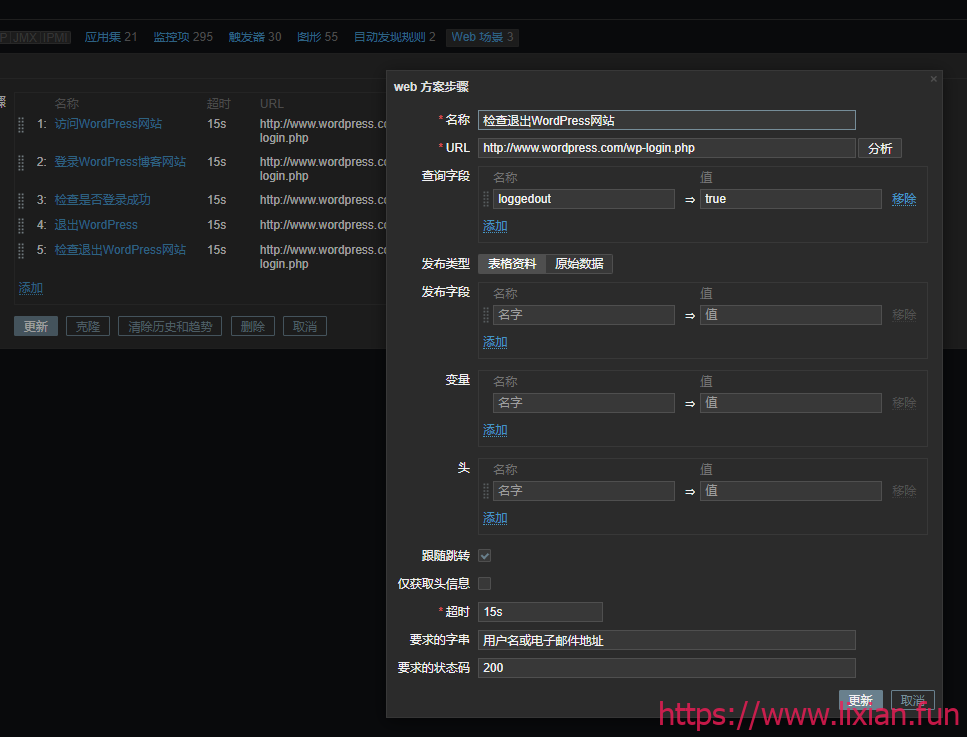Open the 监控项 295 tab
Image resolution: width=967 pixels, height=737 pixels.
[x=183, y=37]
